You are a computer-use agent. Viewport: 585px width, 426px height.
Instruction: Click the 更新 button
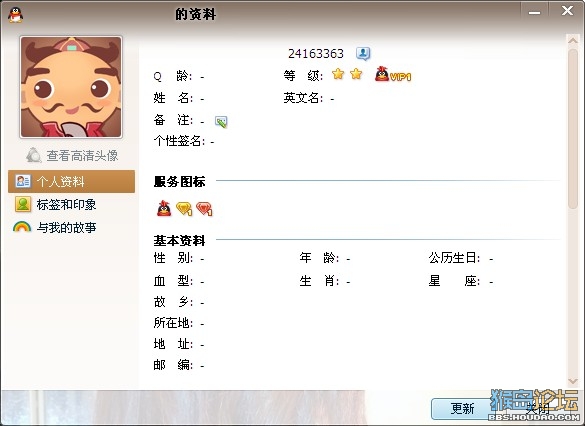[x=463, y=409]
